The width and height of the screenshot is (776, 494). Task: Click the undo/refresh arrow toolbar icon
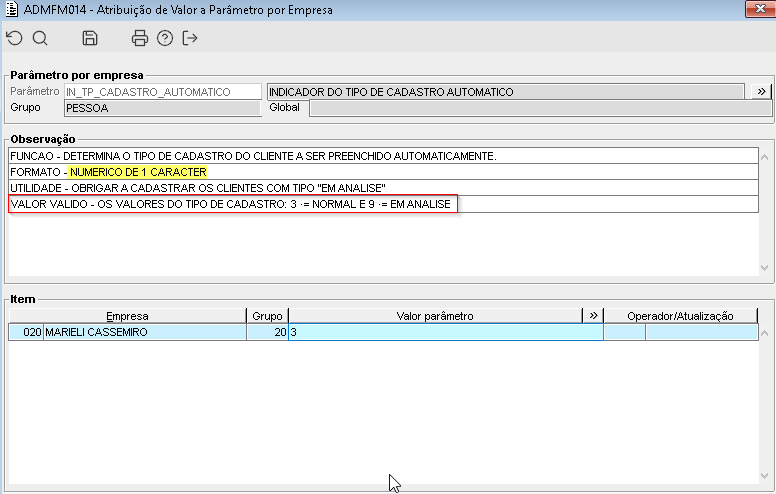[x=14, y=38]
